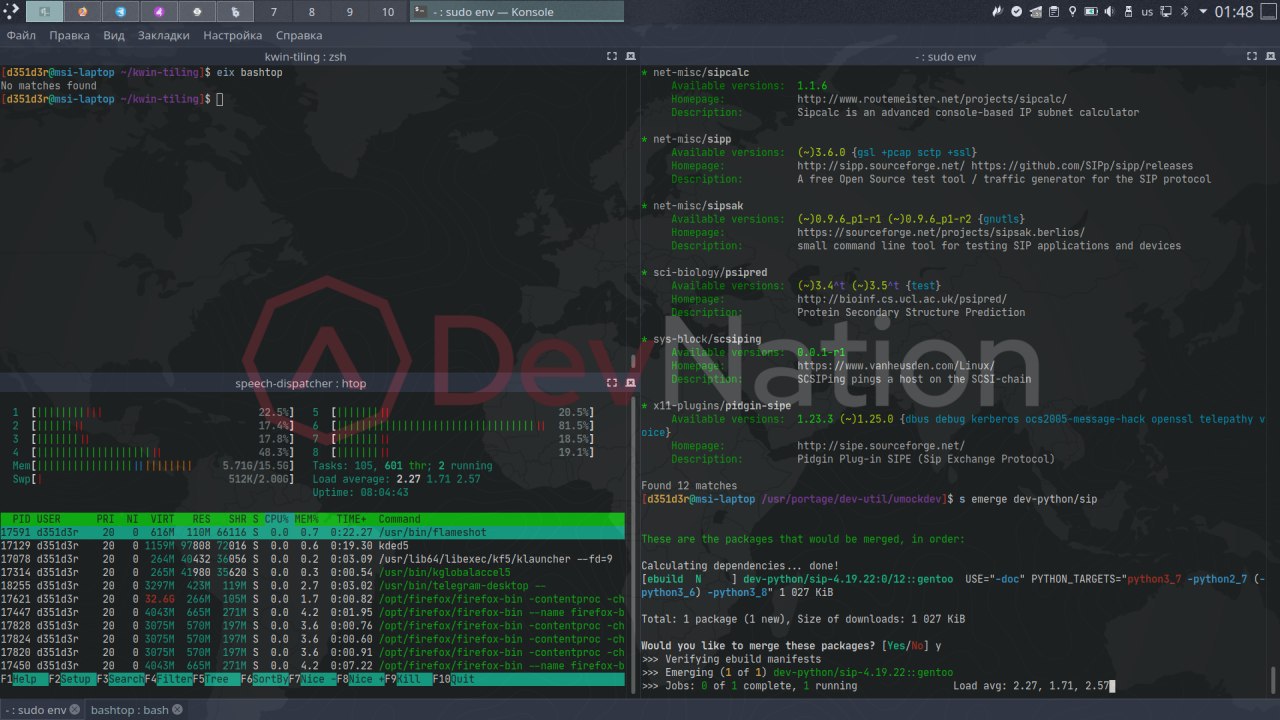This screenshot has height=720, width=1280.
Task: Click the Bluetooth tray icon
Action: pos(1184,11)
